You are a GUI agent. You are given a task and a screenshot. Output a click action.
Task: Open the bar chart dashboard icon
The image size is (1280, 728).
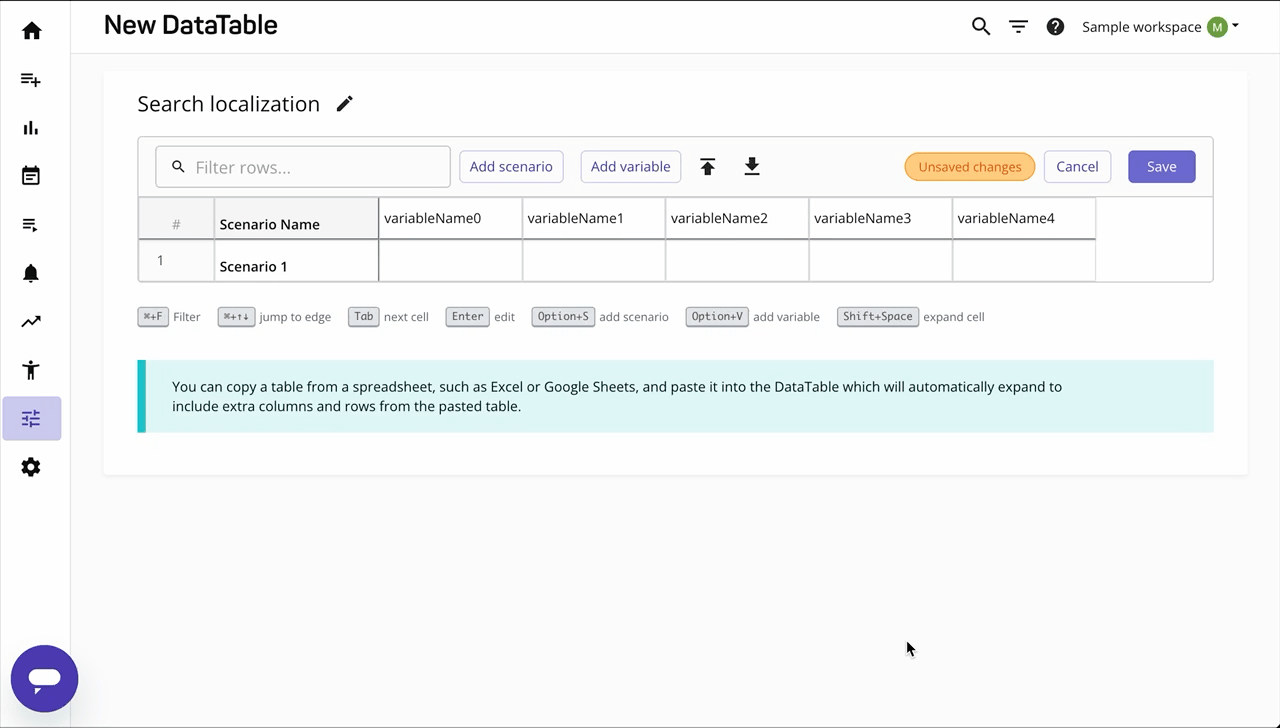coord(32,128)
